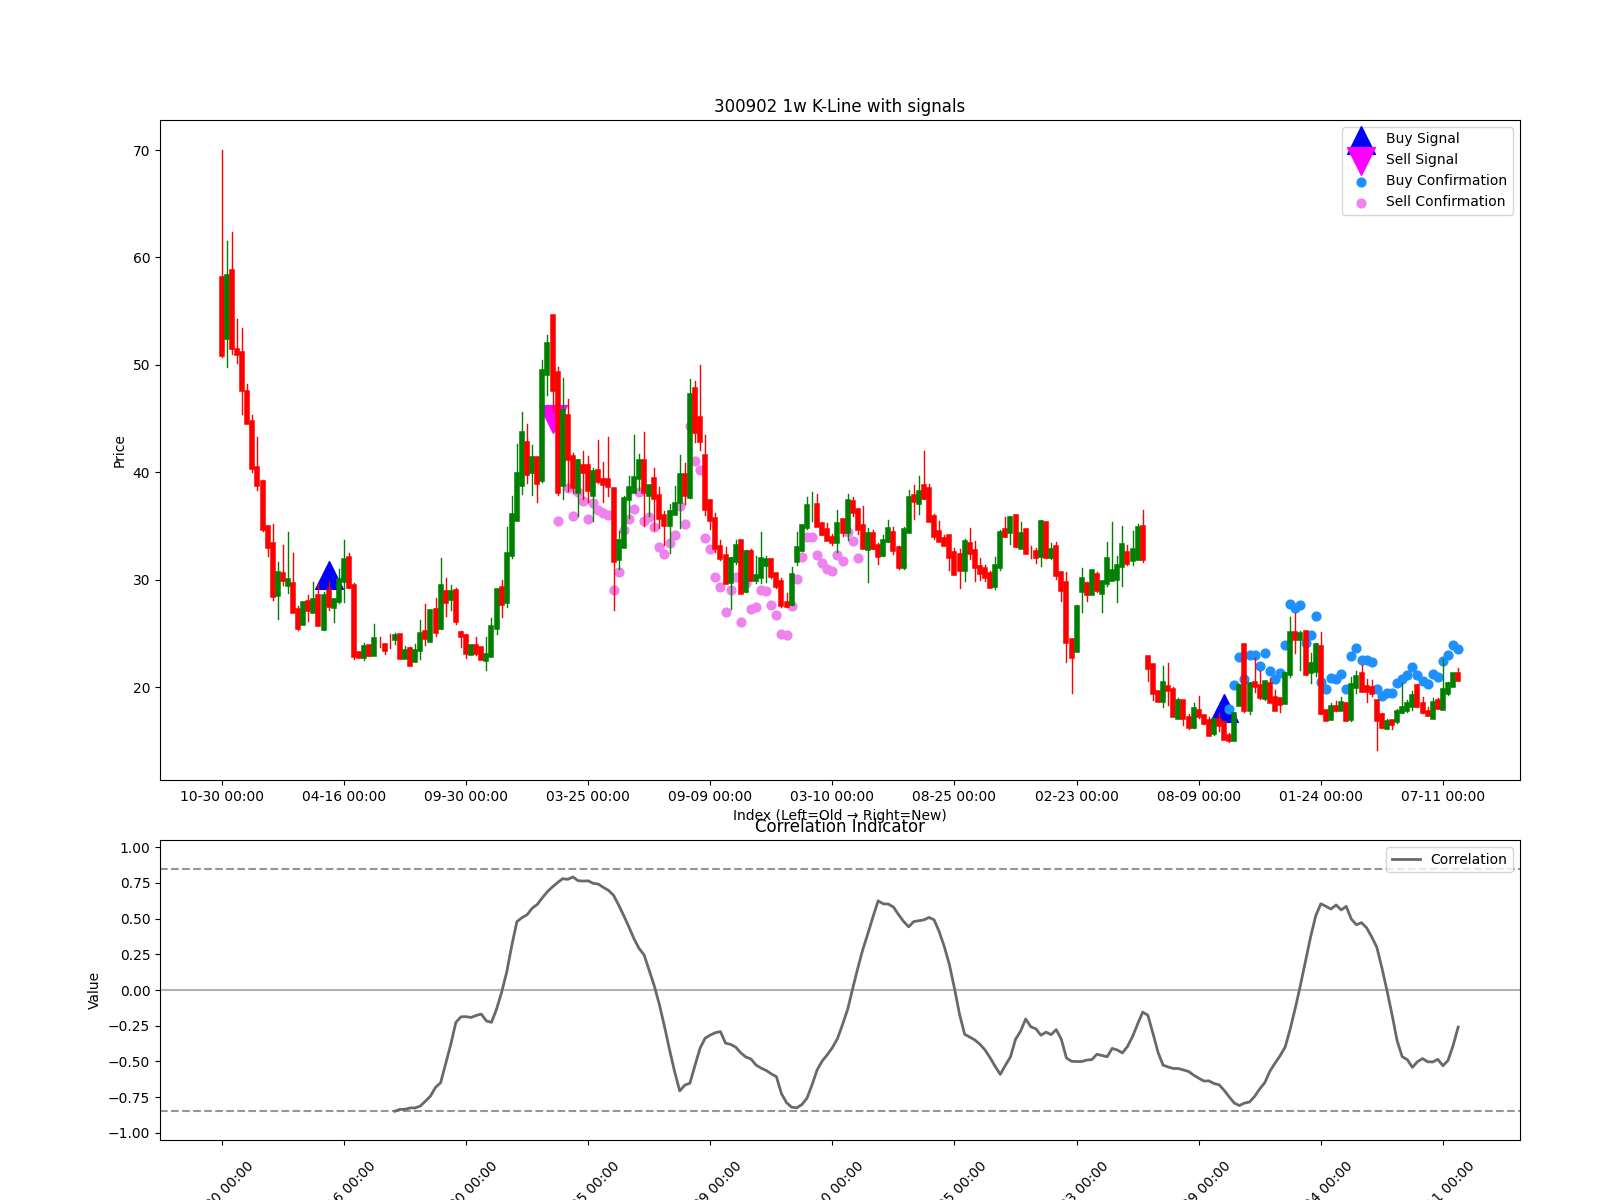Select the magenta sell triangle on the price chart
The width and height of the screenshot is (1600, 1200).
pos(553,420)
